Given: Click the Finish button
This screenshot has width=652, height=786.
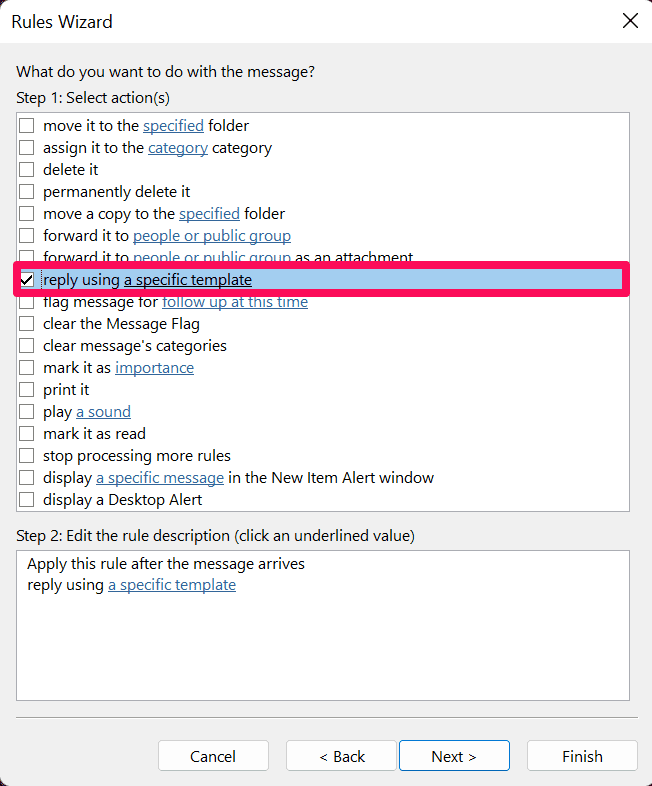Looking at the screenshot, I should click(582, 756).
